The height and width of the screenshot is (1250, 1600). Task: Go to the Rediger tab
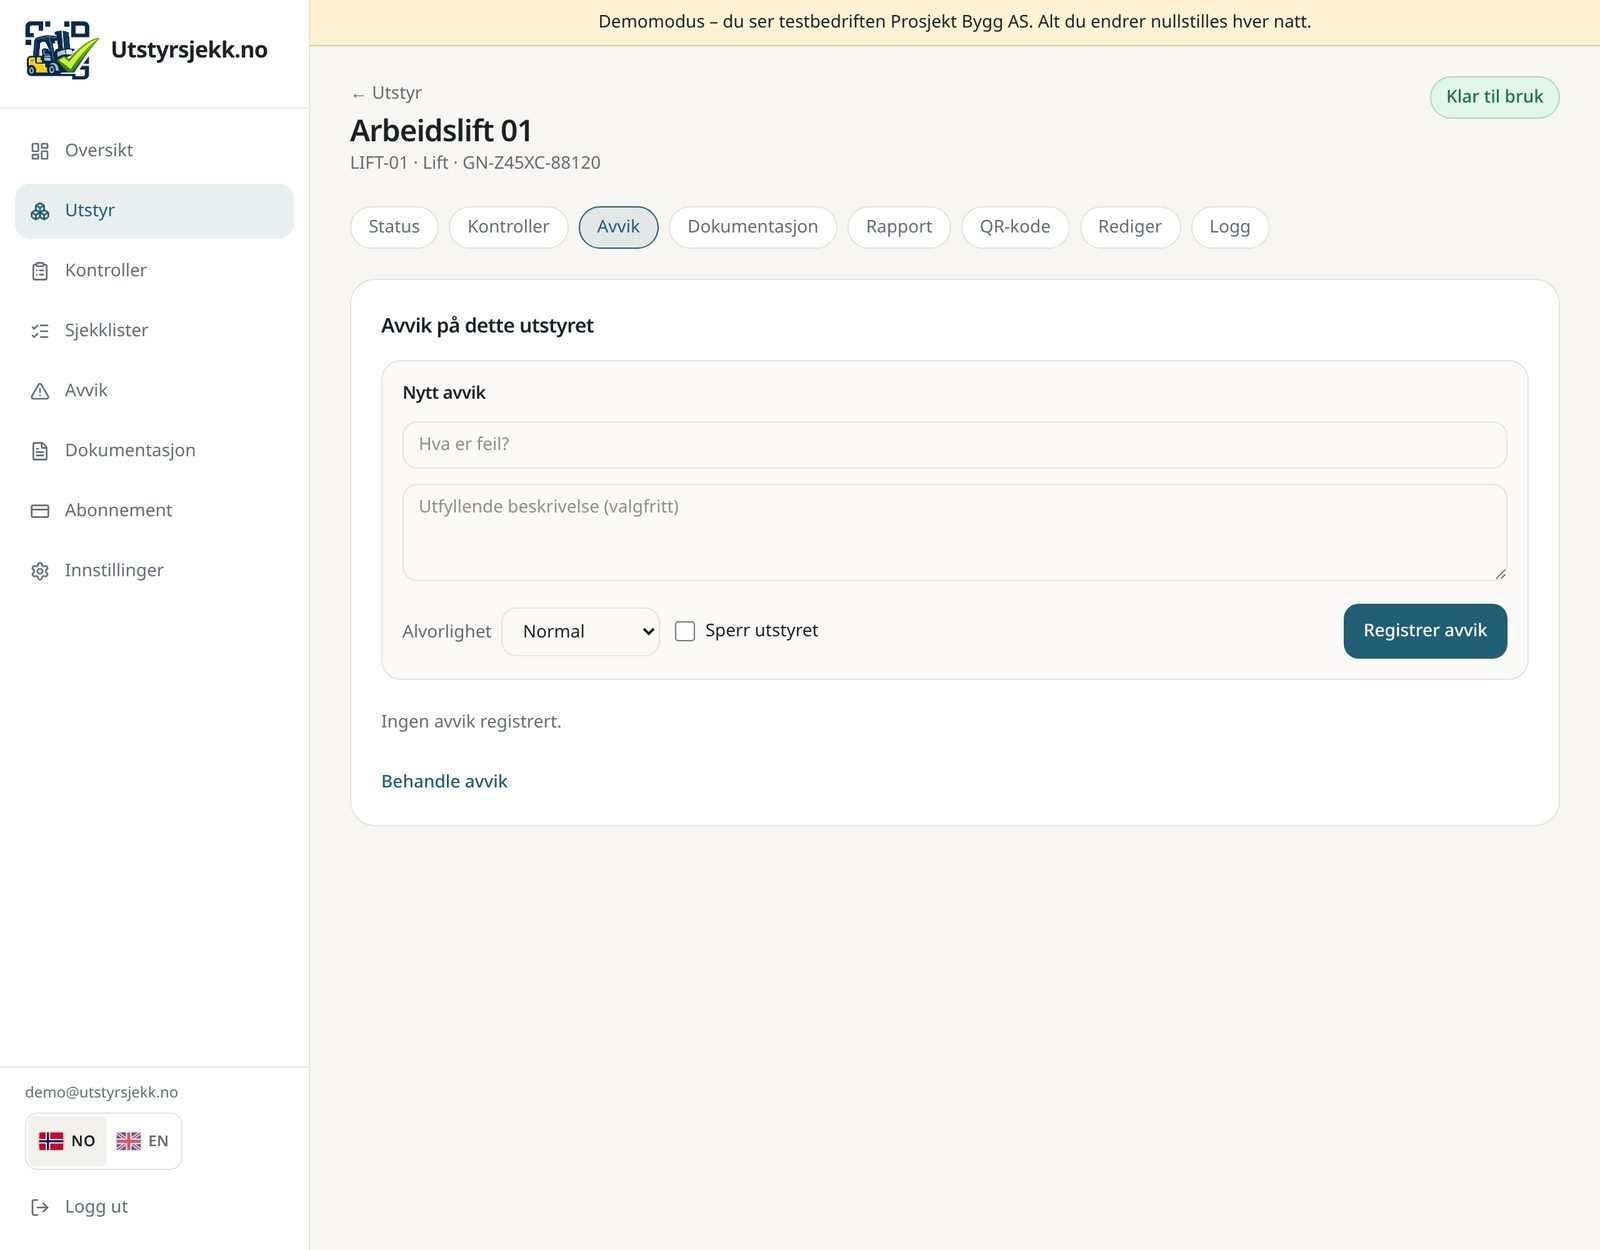click(1130, 227)
